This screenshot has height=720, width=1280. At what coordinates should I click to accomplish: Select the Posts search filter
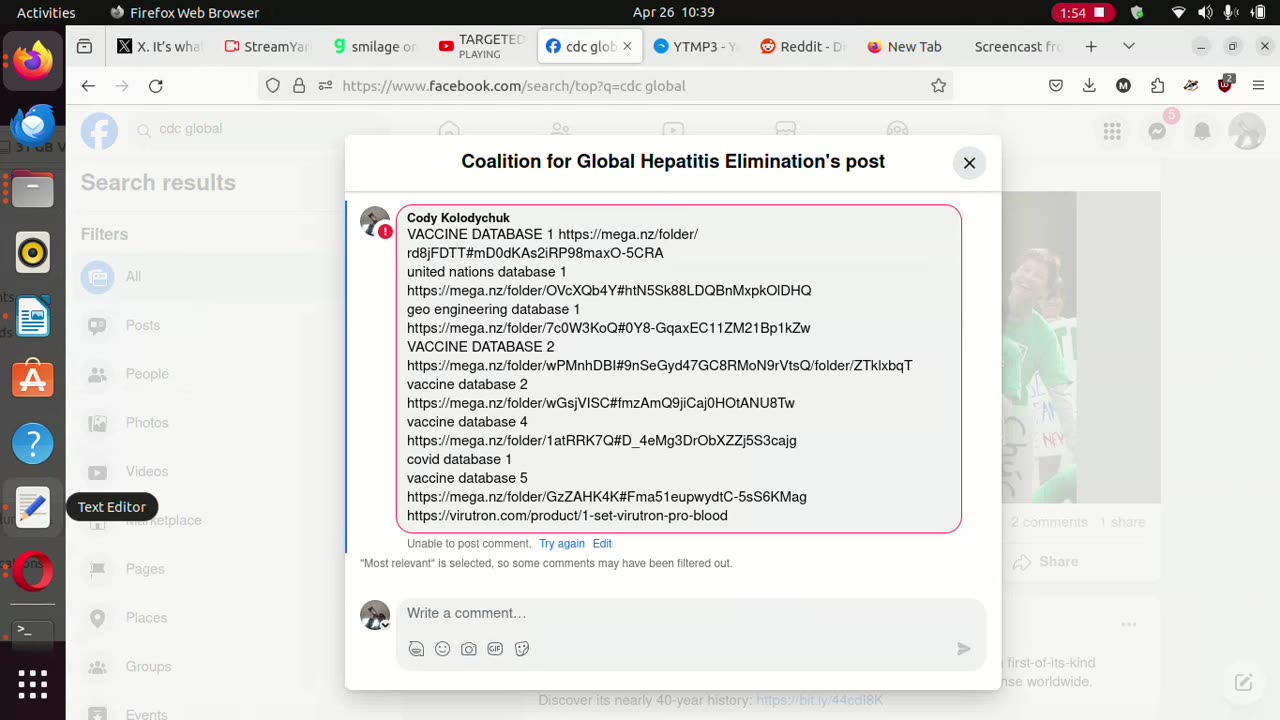[x=205, y=325]
